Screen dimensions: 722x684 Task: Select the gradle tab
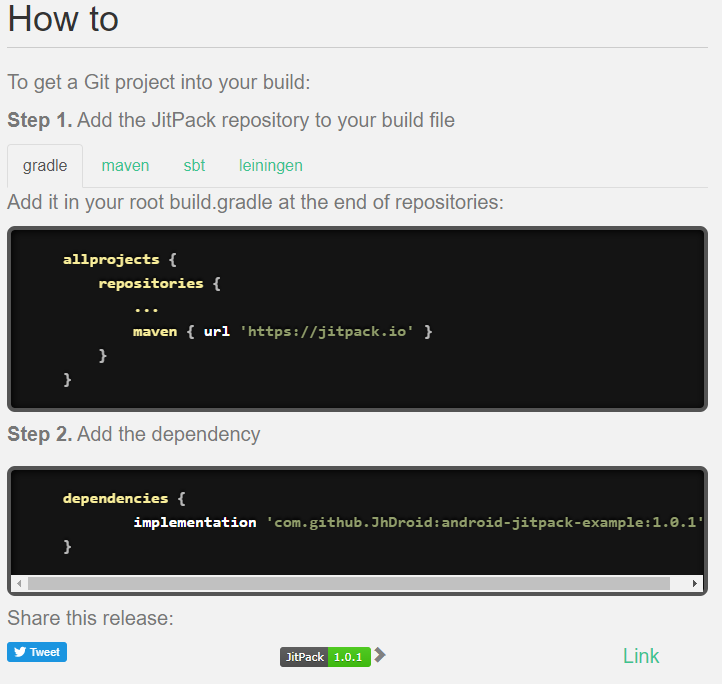point(45,166)
